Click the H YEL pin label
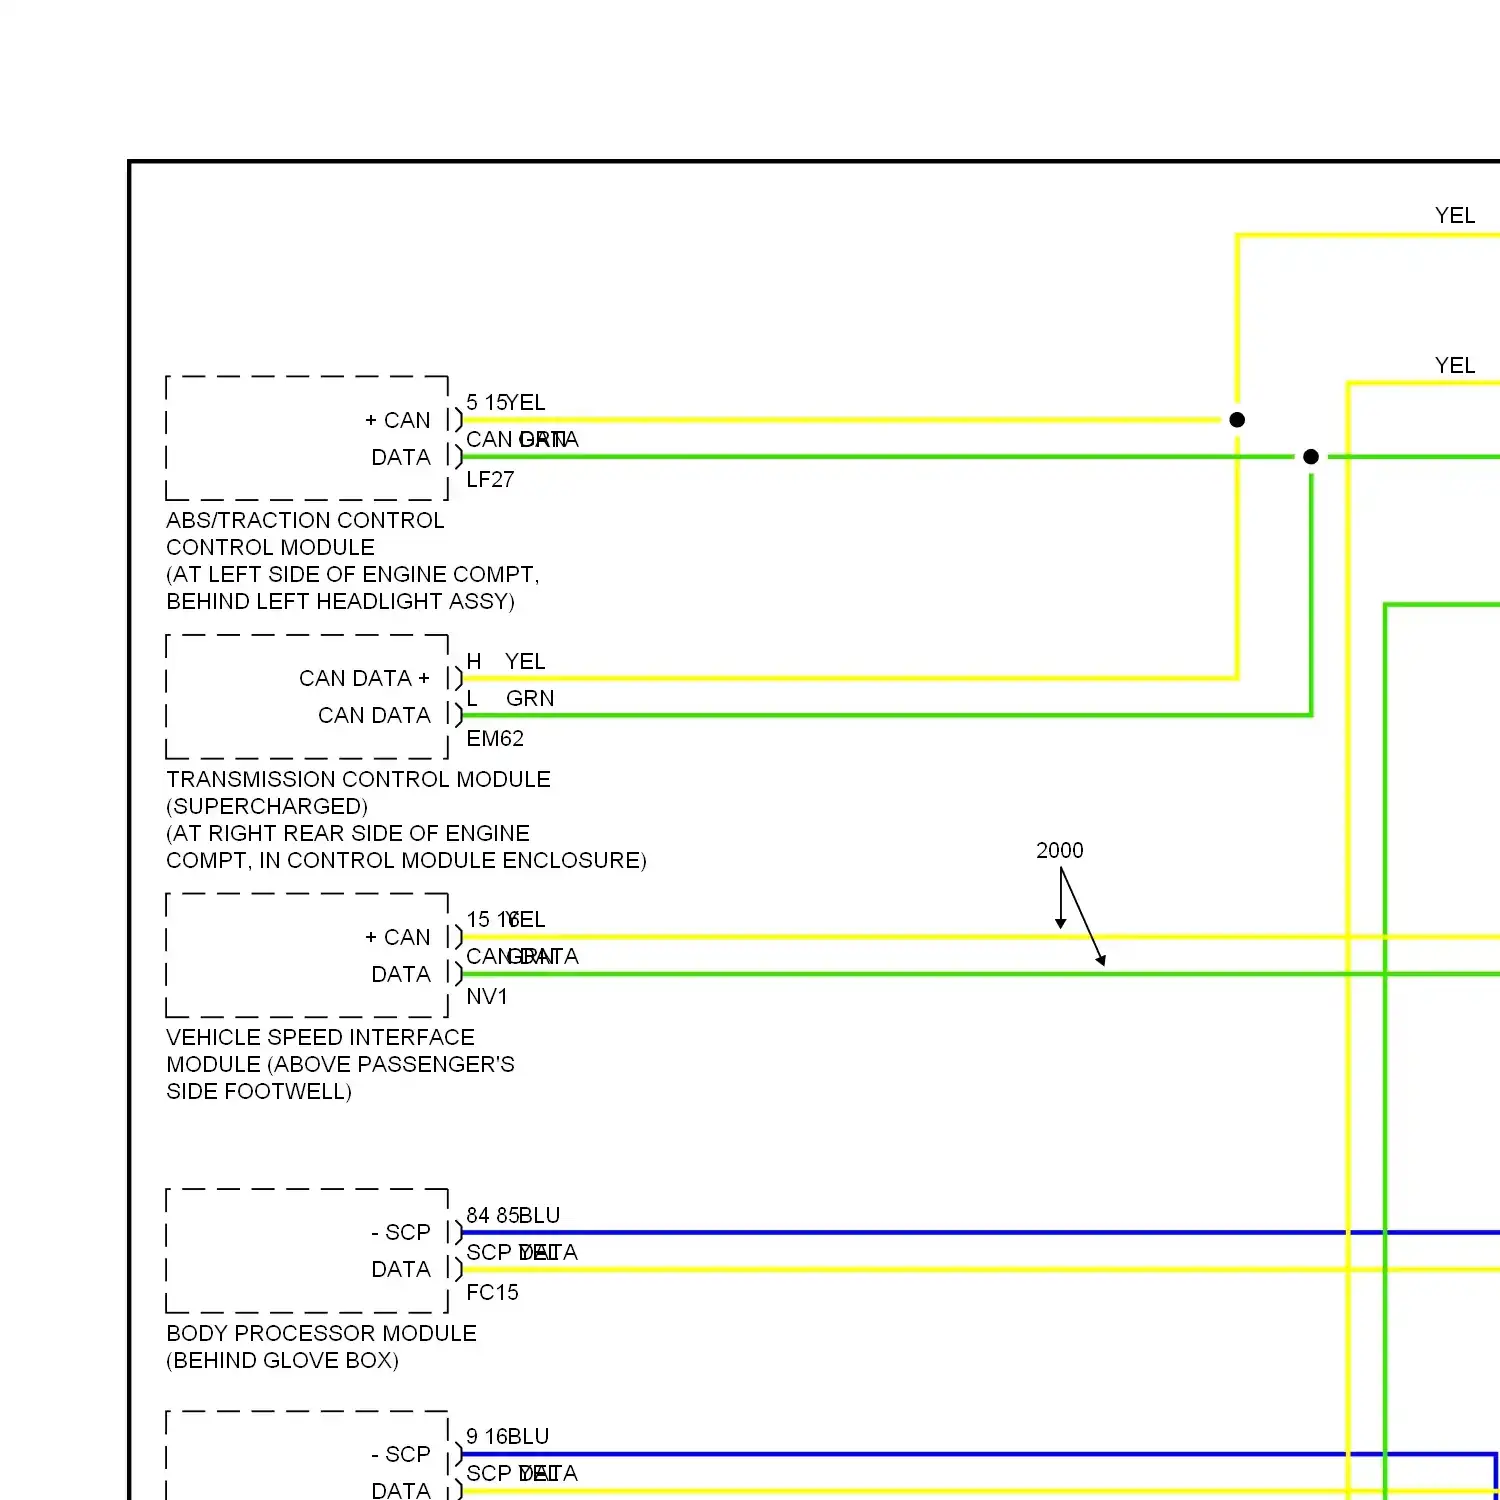The height and width of the screenshot is (1500, 1500). 506,662
